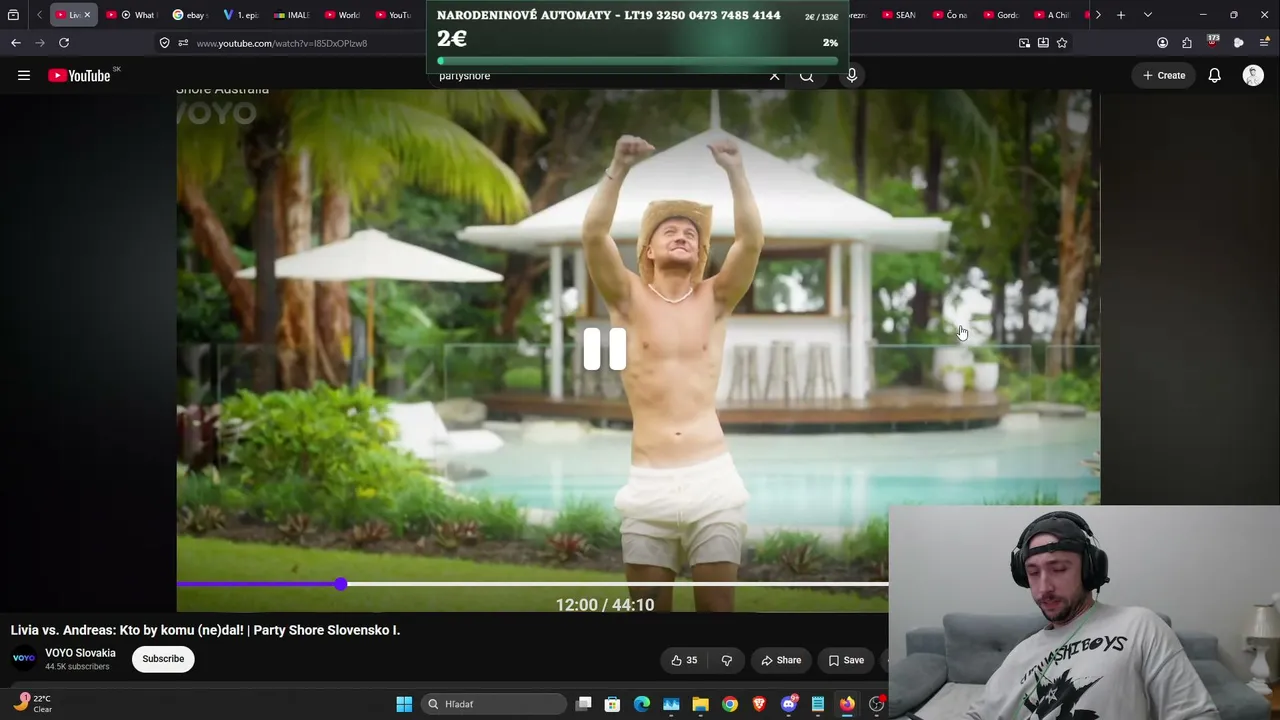Click the "44.5K subscribers" text
Image resolution: width=1280 pixels, height=720 pixels.
[77, 667]
